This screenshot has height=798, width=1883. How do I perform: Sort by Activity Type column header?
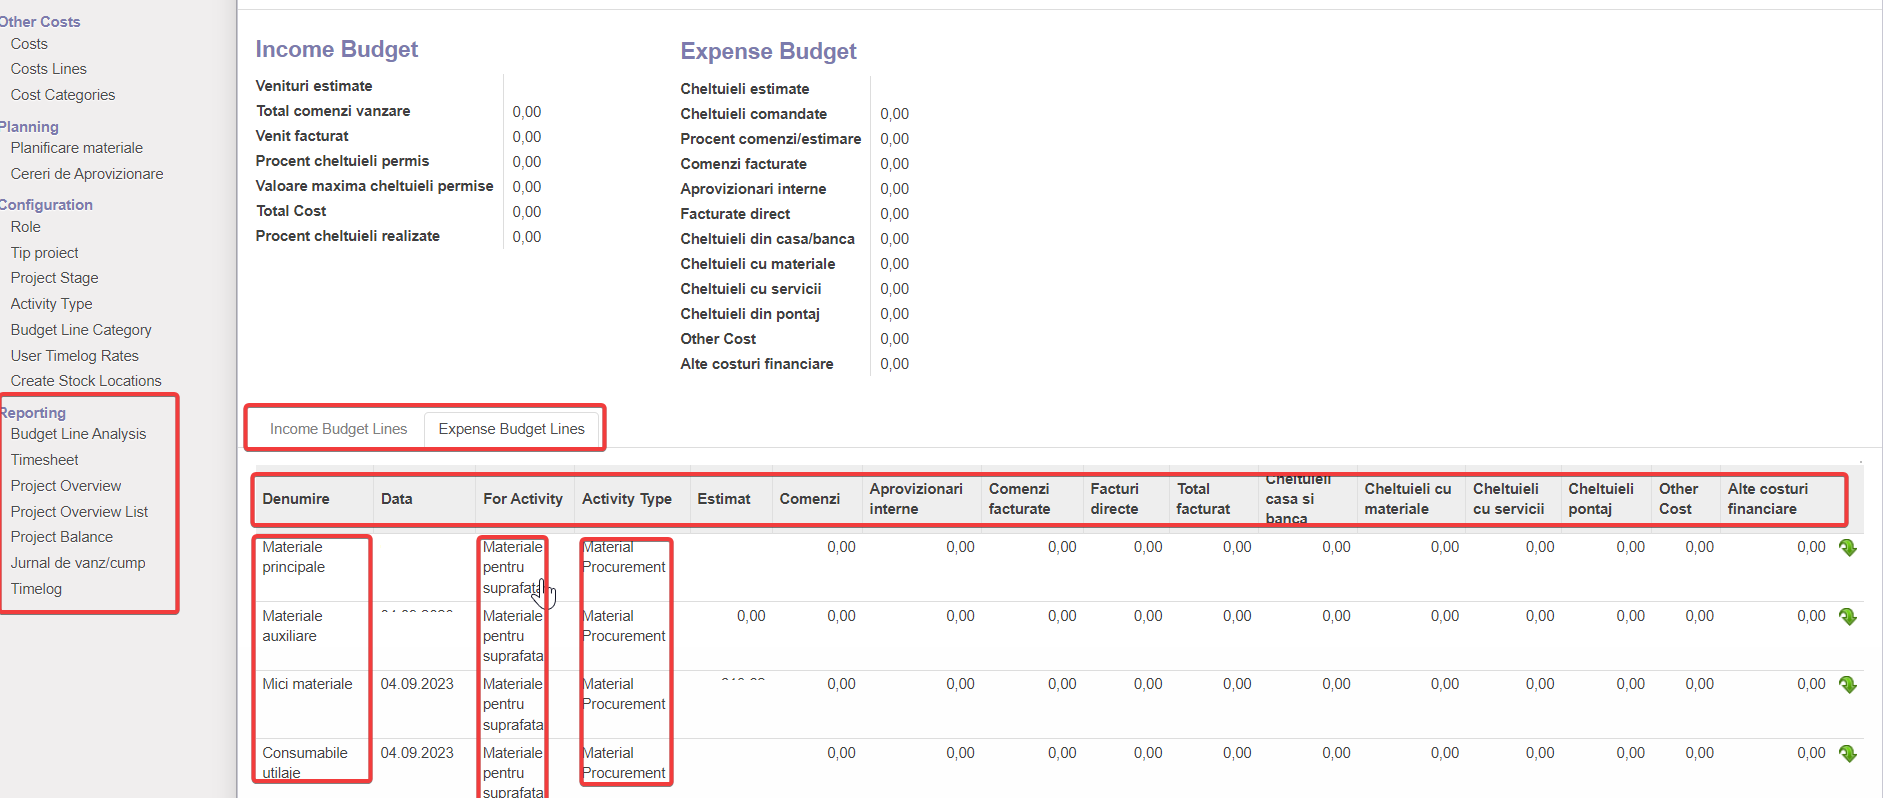[x=626, y=499]
